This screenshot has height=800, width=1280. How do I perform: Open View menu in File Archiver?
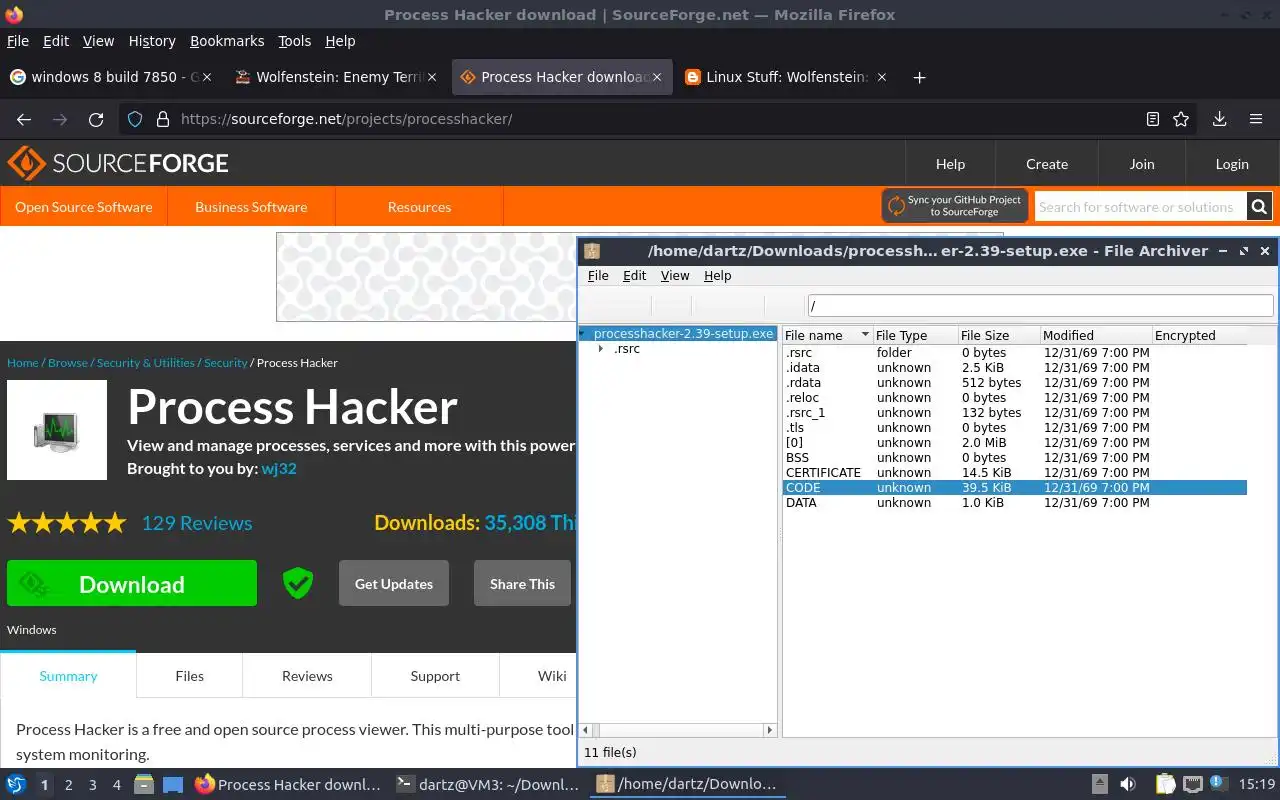pyautogui.click(x=675, y=276)
